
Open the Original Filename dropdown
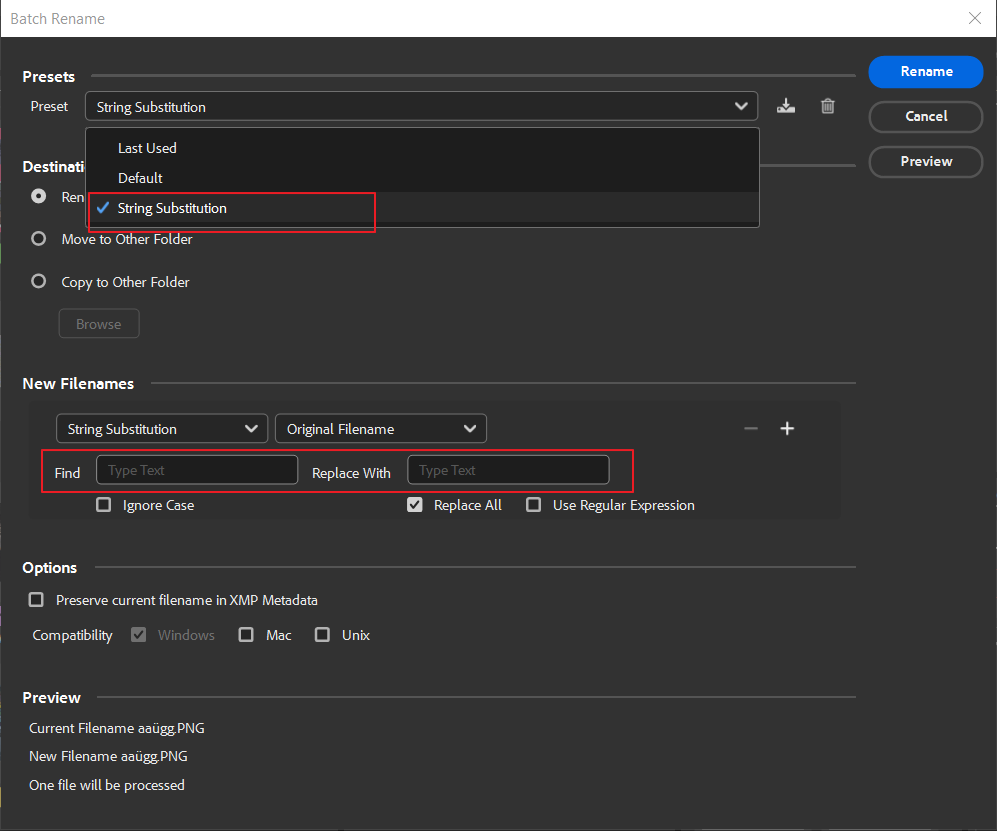coord(380,428)
